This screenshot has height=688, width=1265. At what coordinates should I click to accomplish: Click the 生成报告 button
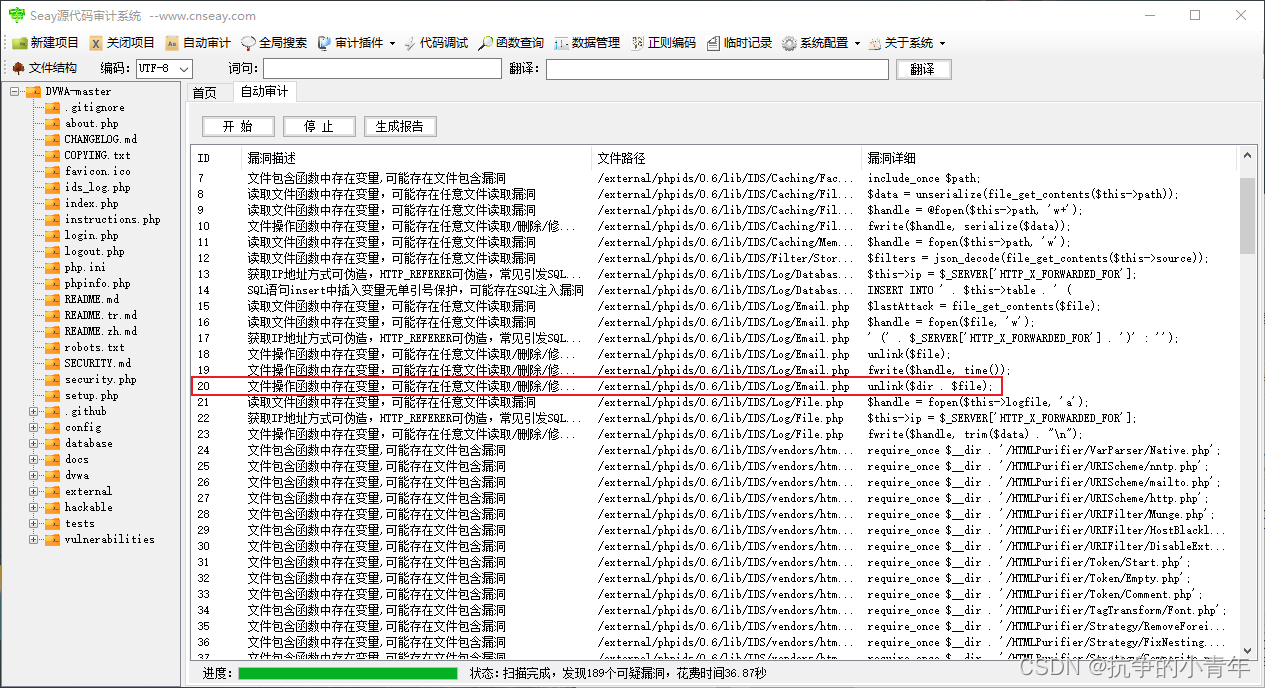(400, 126)
